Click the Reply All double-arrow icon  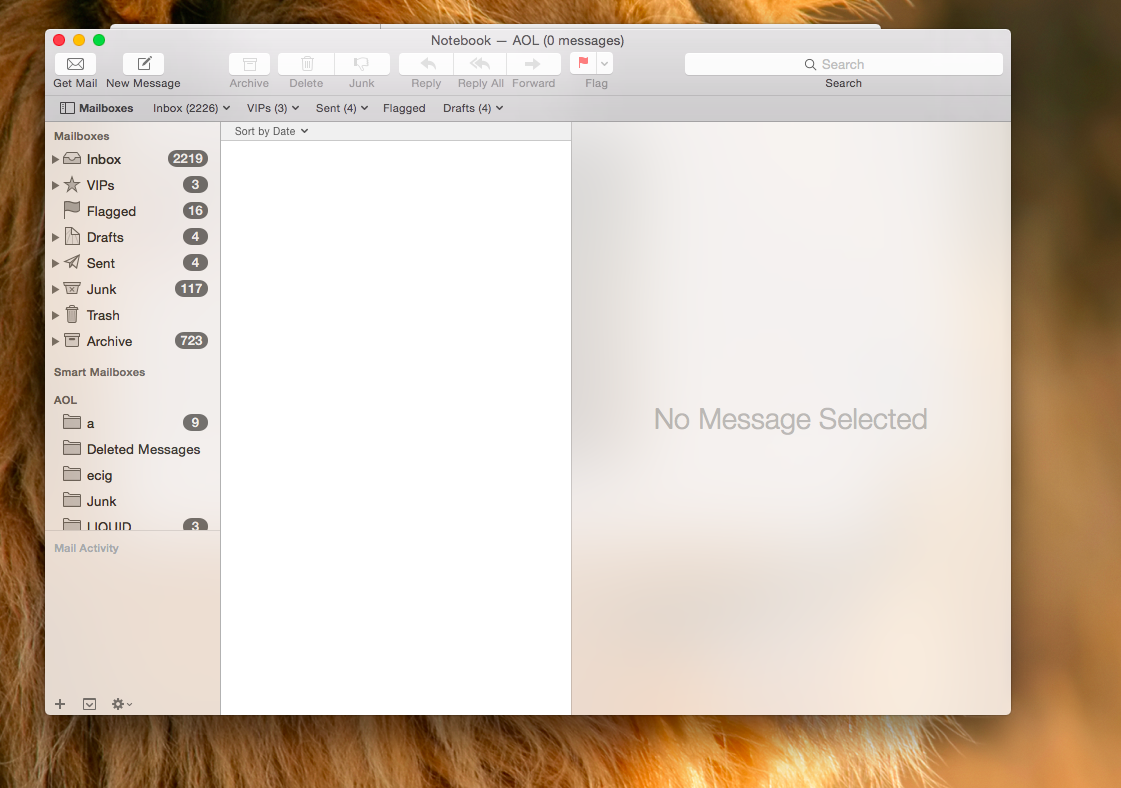pos(480,64)
